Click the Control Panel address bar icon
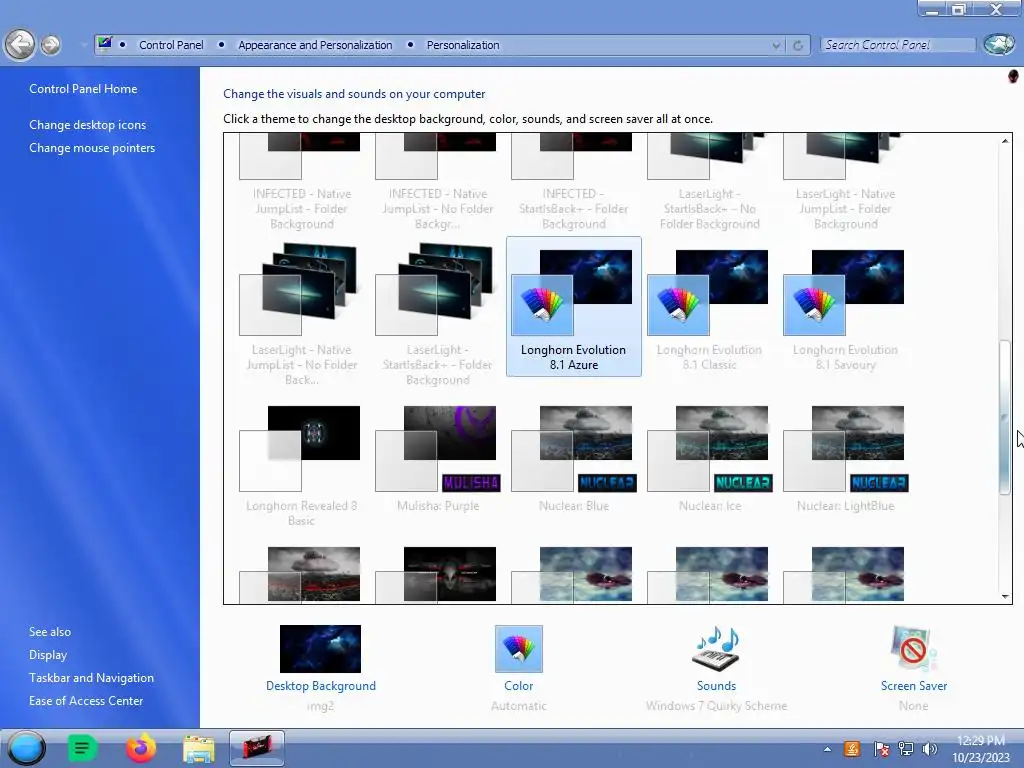The height and width of the screenshot is (768, 1024). point(104,44)
